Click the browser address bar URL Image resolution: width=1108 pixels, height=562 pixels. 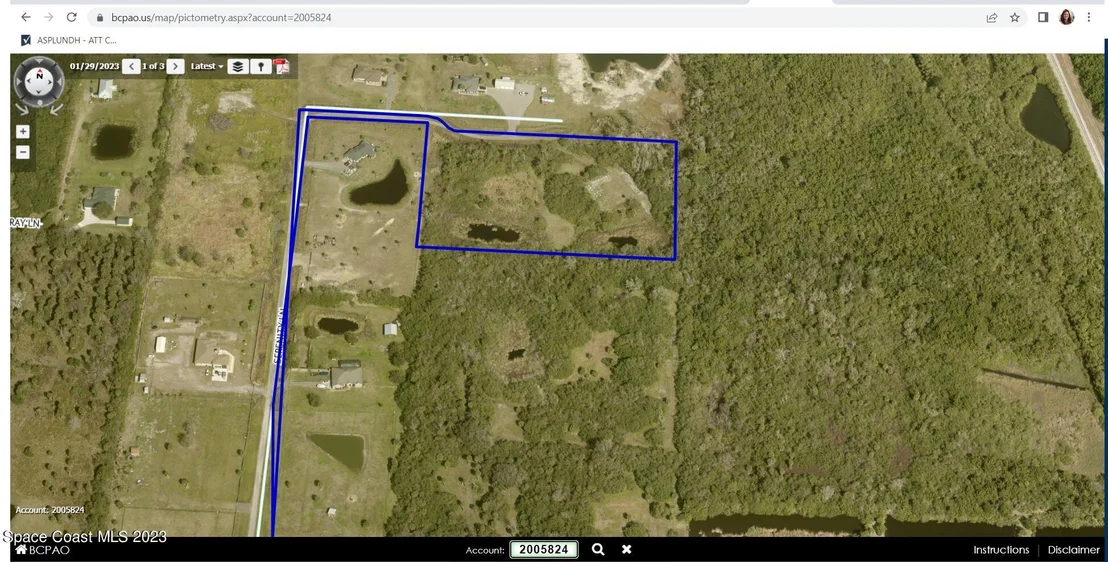[221, 18]
